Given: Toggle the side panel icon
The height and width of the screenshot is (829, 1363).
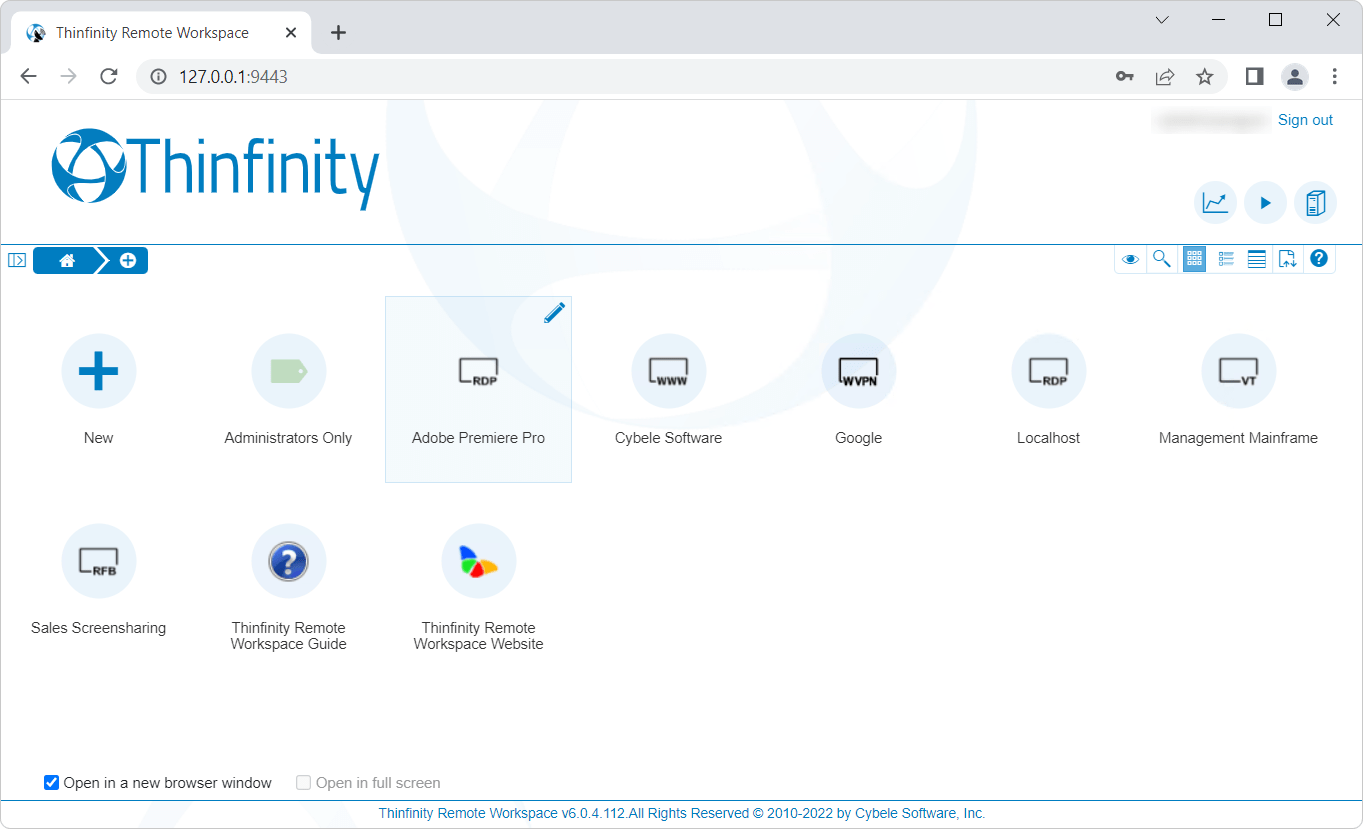Looking at the screenshot, I should (17, 260).
